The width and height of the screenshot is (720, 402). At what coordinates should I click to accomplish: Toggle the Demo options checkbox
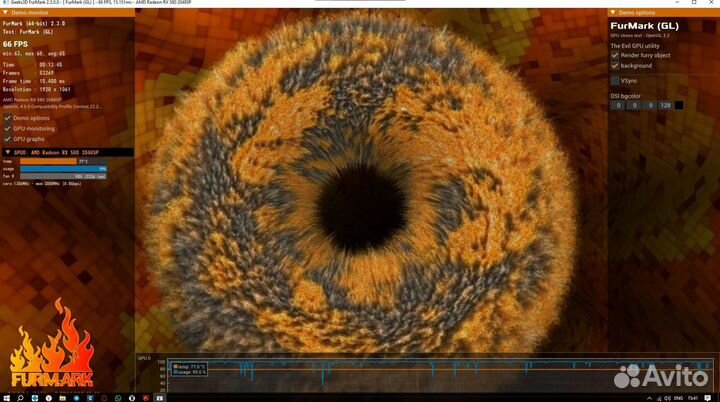pyautogui.click(x=8, y=117)
